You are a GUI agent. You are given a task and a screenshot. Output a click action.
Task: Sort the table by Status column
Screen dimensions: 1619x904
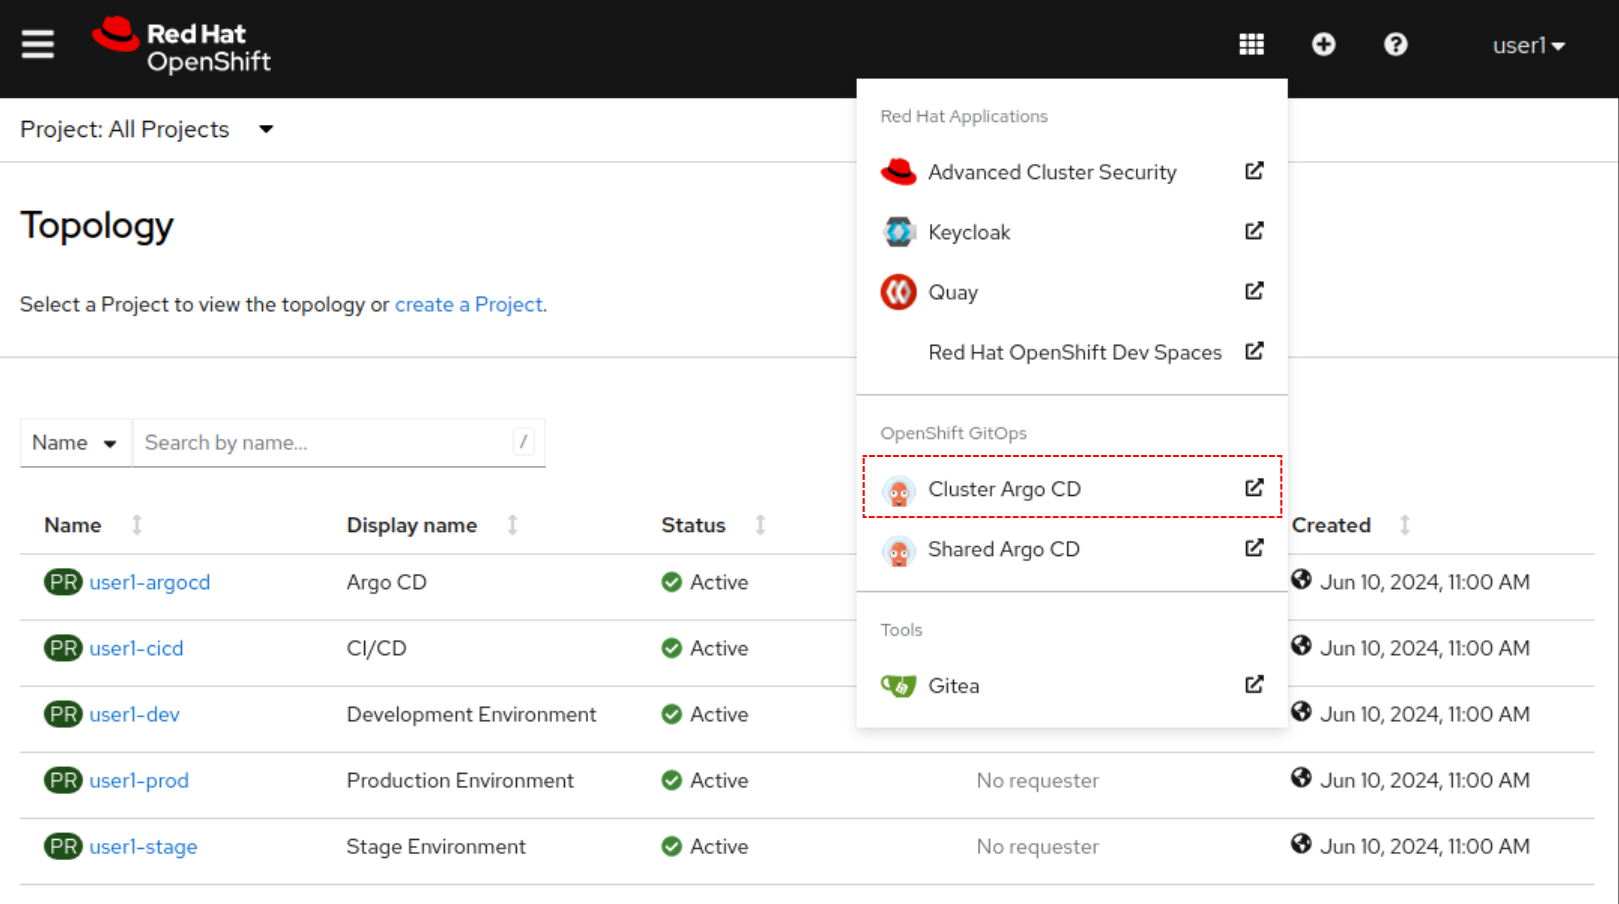point(713,525)
